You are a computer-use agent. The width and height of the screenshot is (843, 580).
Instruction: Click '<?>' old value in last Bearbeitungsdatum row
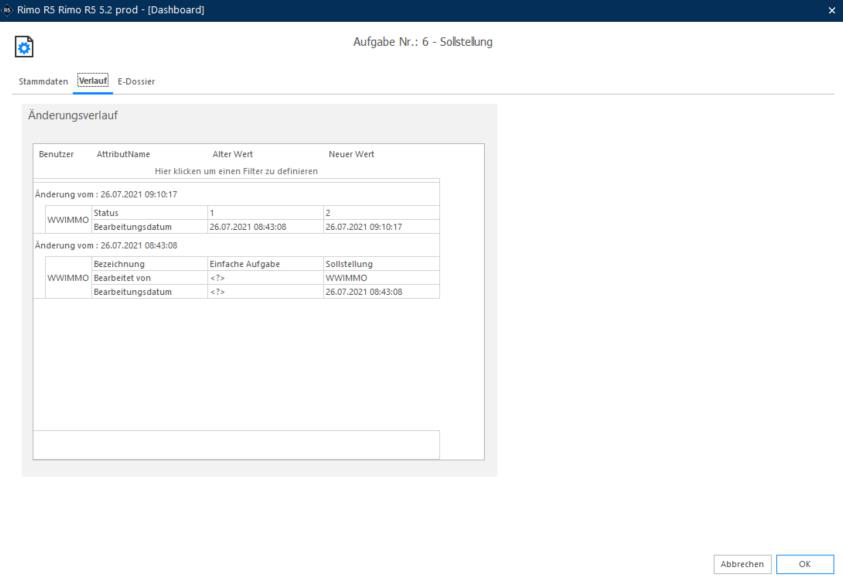pos(266,292)
